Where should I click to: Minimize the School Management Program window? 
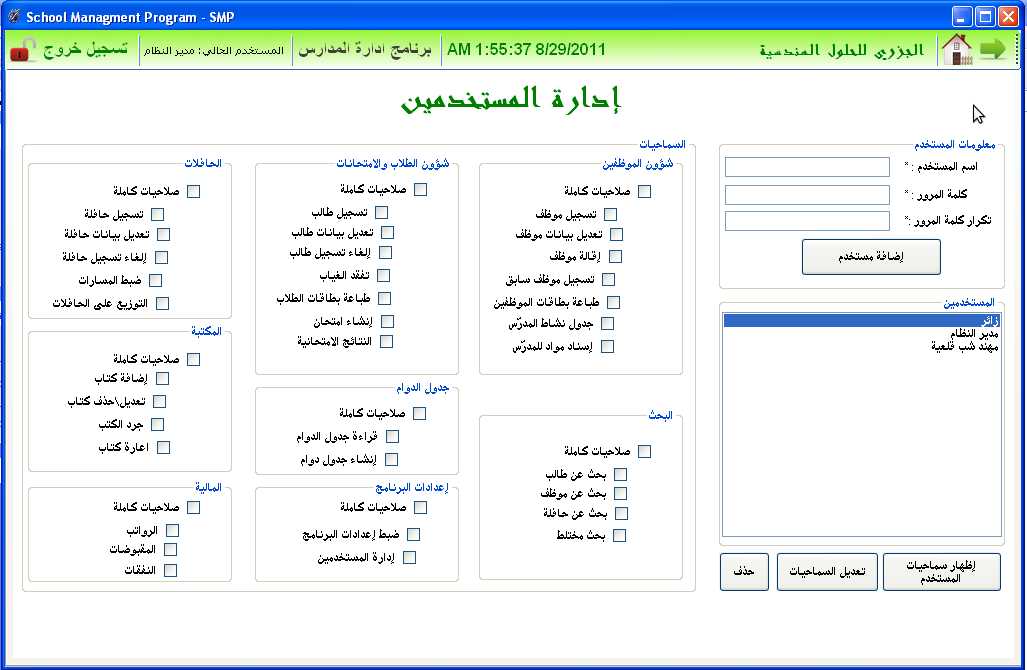pos(962,16)
